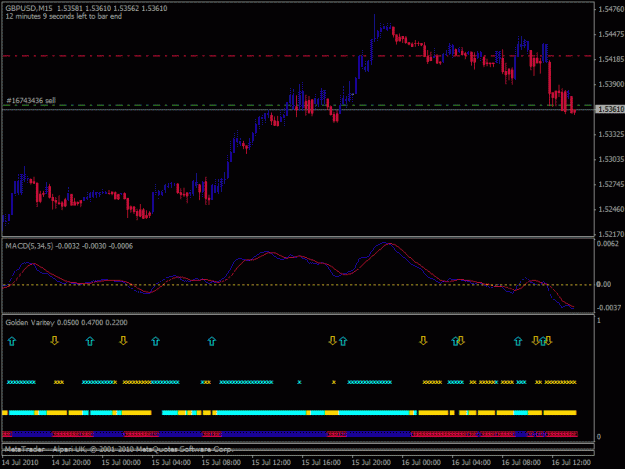
Task: Click the '15 Jul 16:00' time label
Action: pyautogui.click(x=321, y=462)
